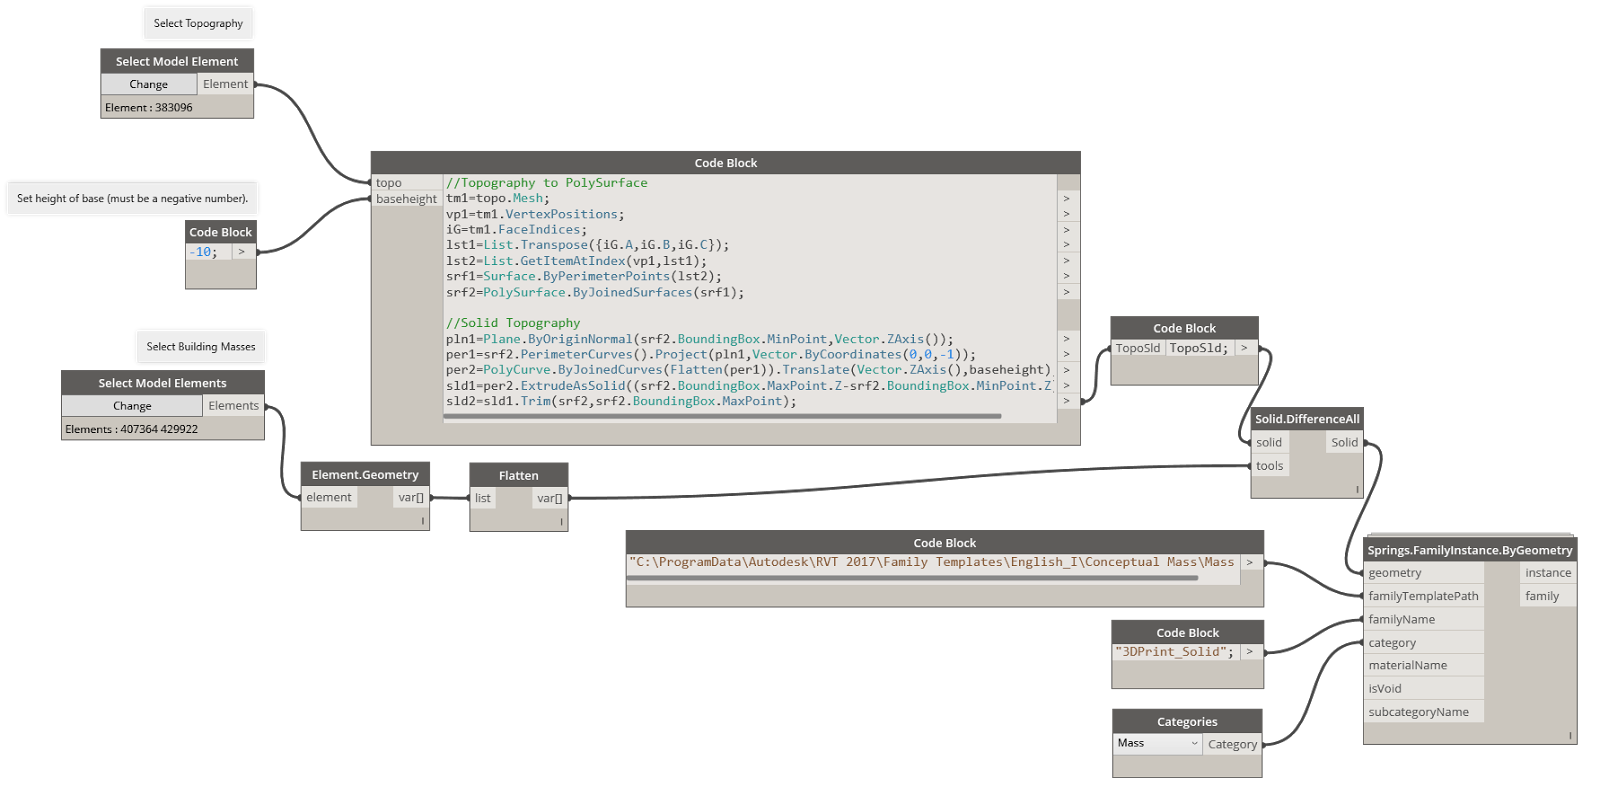Click materialName input port

tap(1423, 665)
